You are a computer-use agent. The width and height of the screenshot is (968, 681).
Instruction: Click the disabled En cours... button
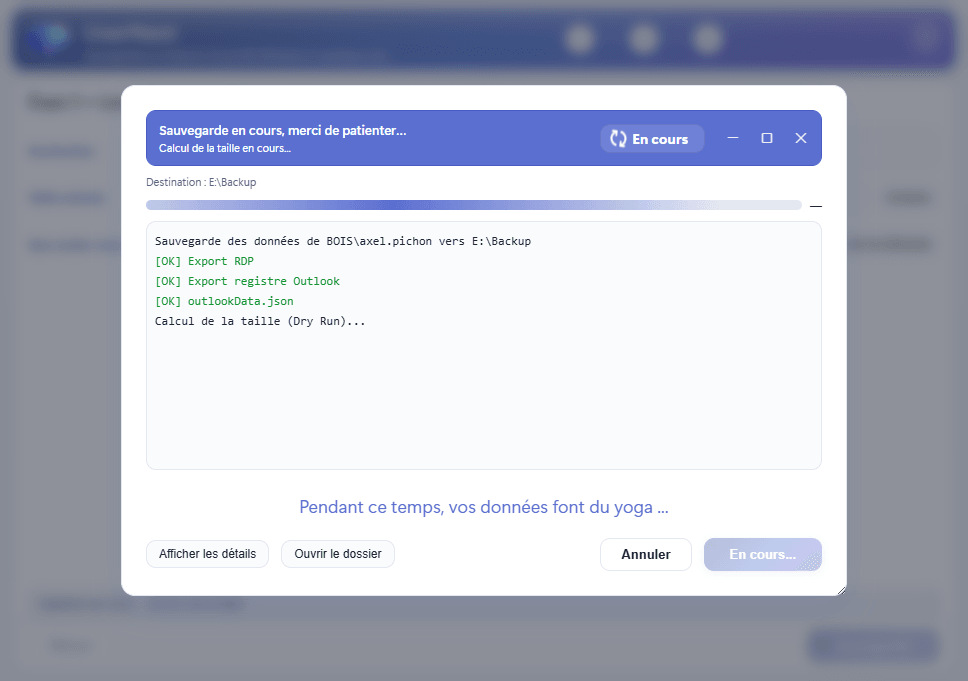[x=762, y=554]
